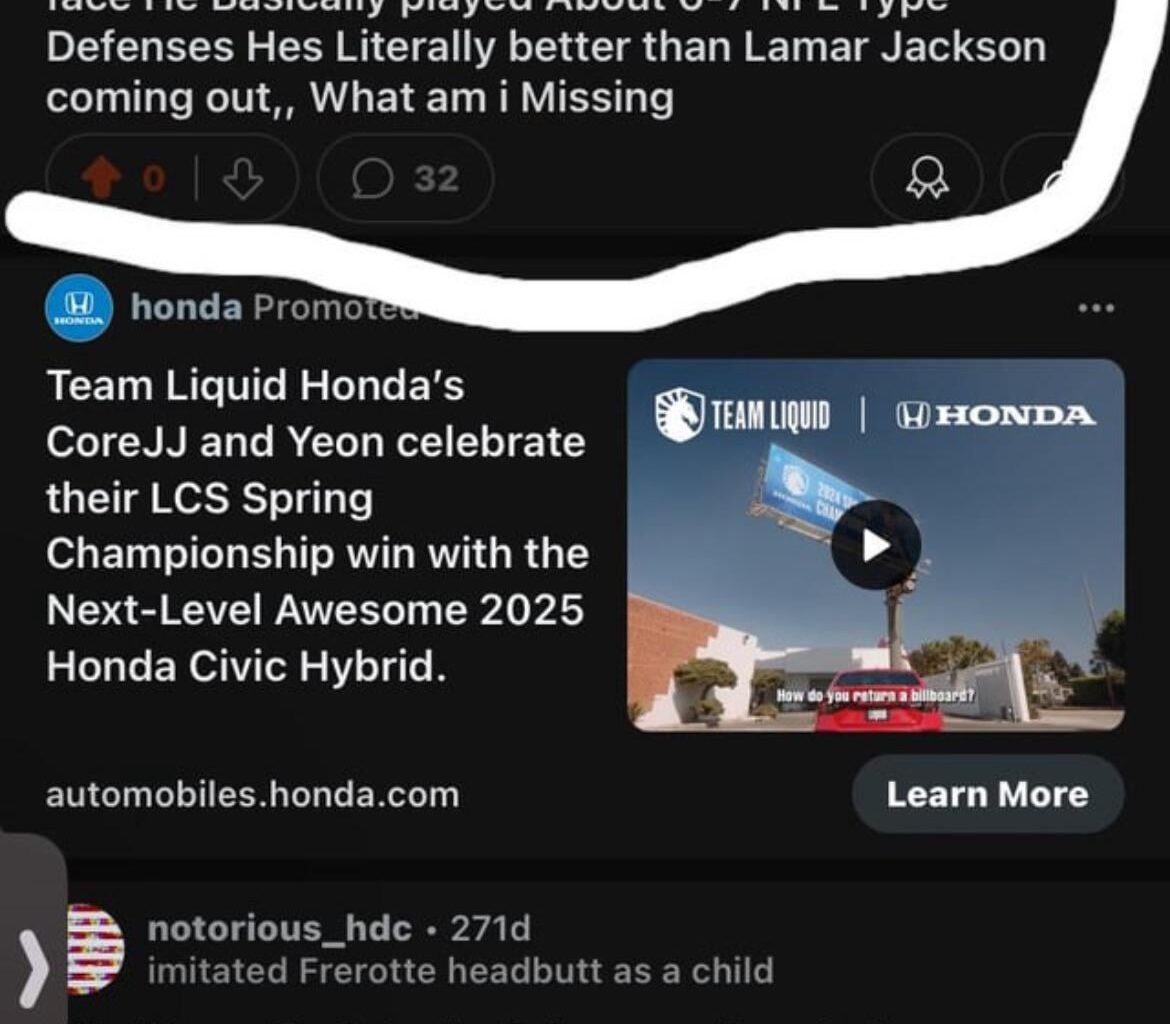Open the honda advertiser avatar
This screenshot has height=1024, width=1170.
[79, 307]
